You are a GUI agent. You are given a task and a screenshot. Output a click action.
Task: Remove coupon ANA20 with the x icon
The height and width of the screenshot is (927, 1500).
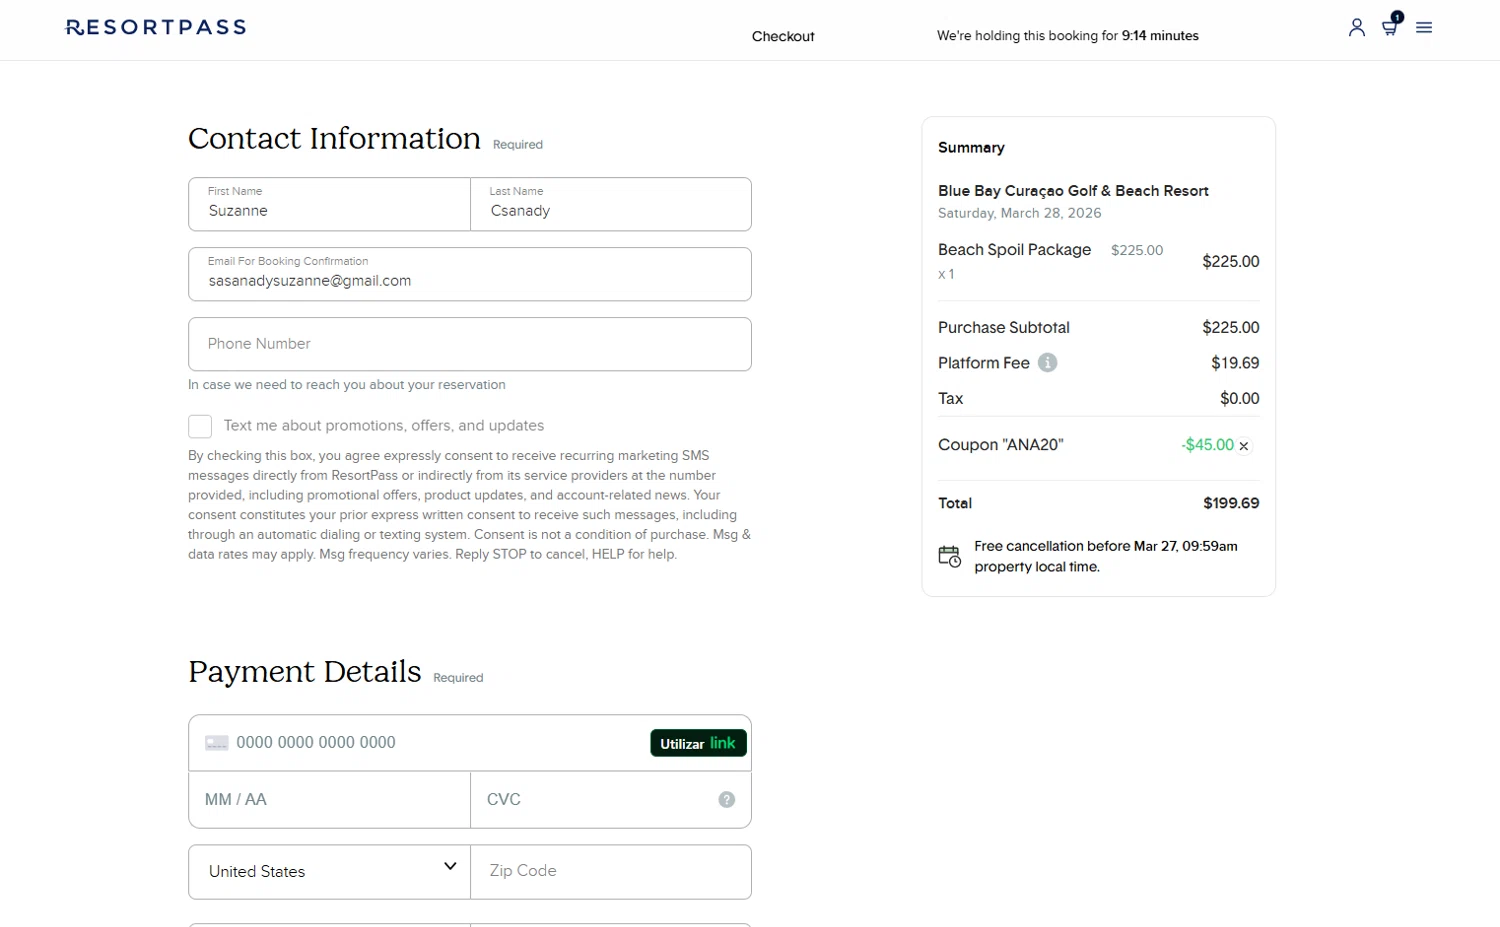pyautogui.click(x=1244, y=446)
